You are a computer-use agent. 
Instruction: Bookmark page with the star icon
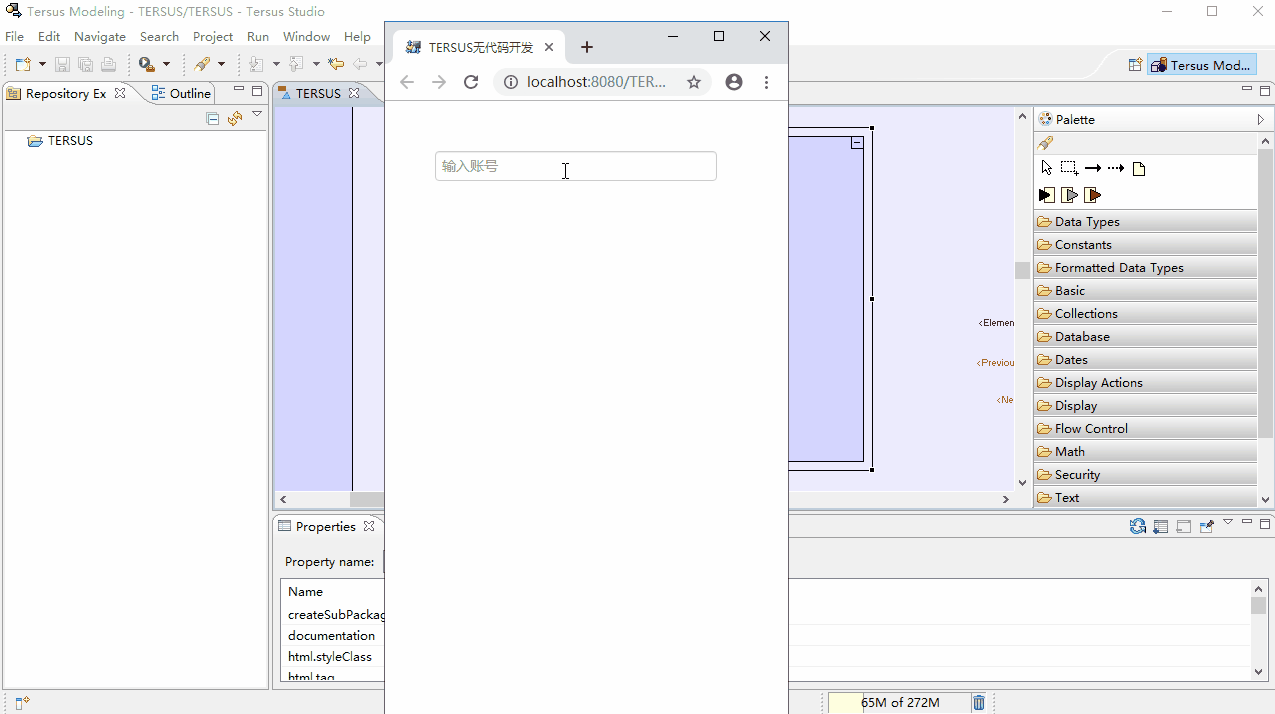pyautogui.click(x=694, y=82)
